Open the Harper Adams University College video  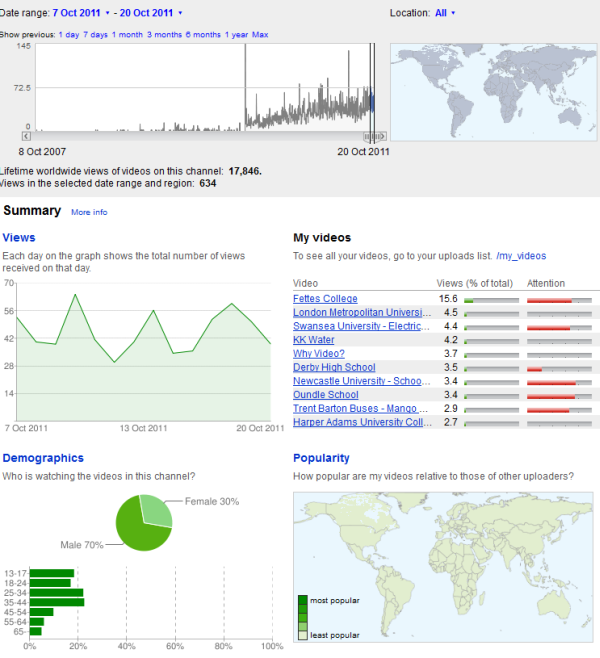pos(362,422)
